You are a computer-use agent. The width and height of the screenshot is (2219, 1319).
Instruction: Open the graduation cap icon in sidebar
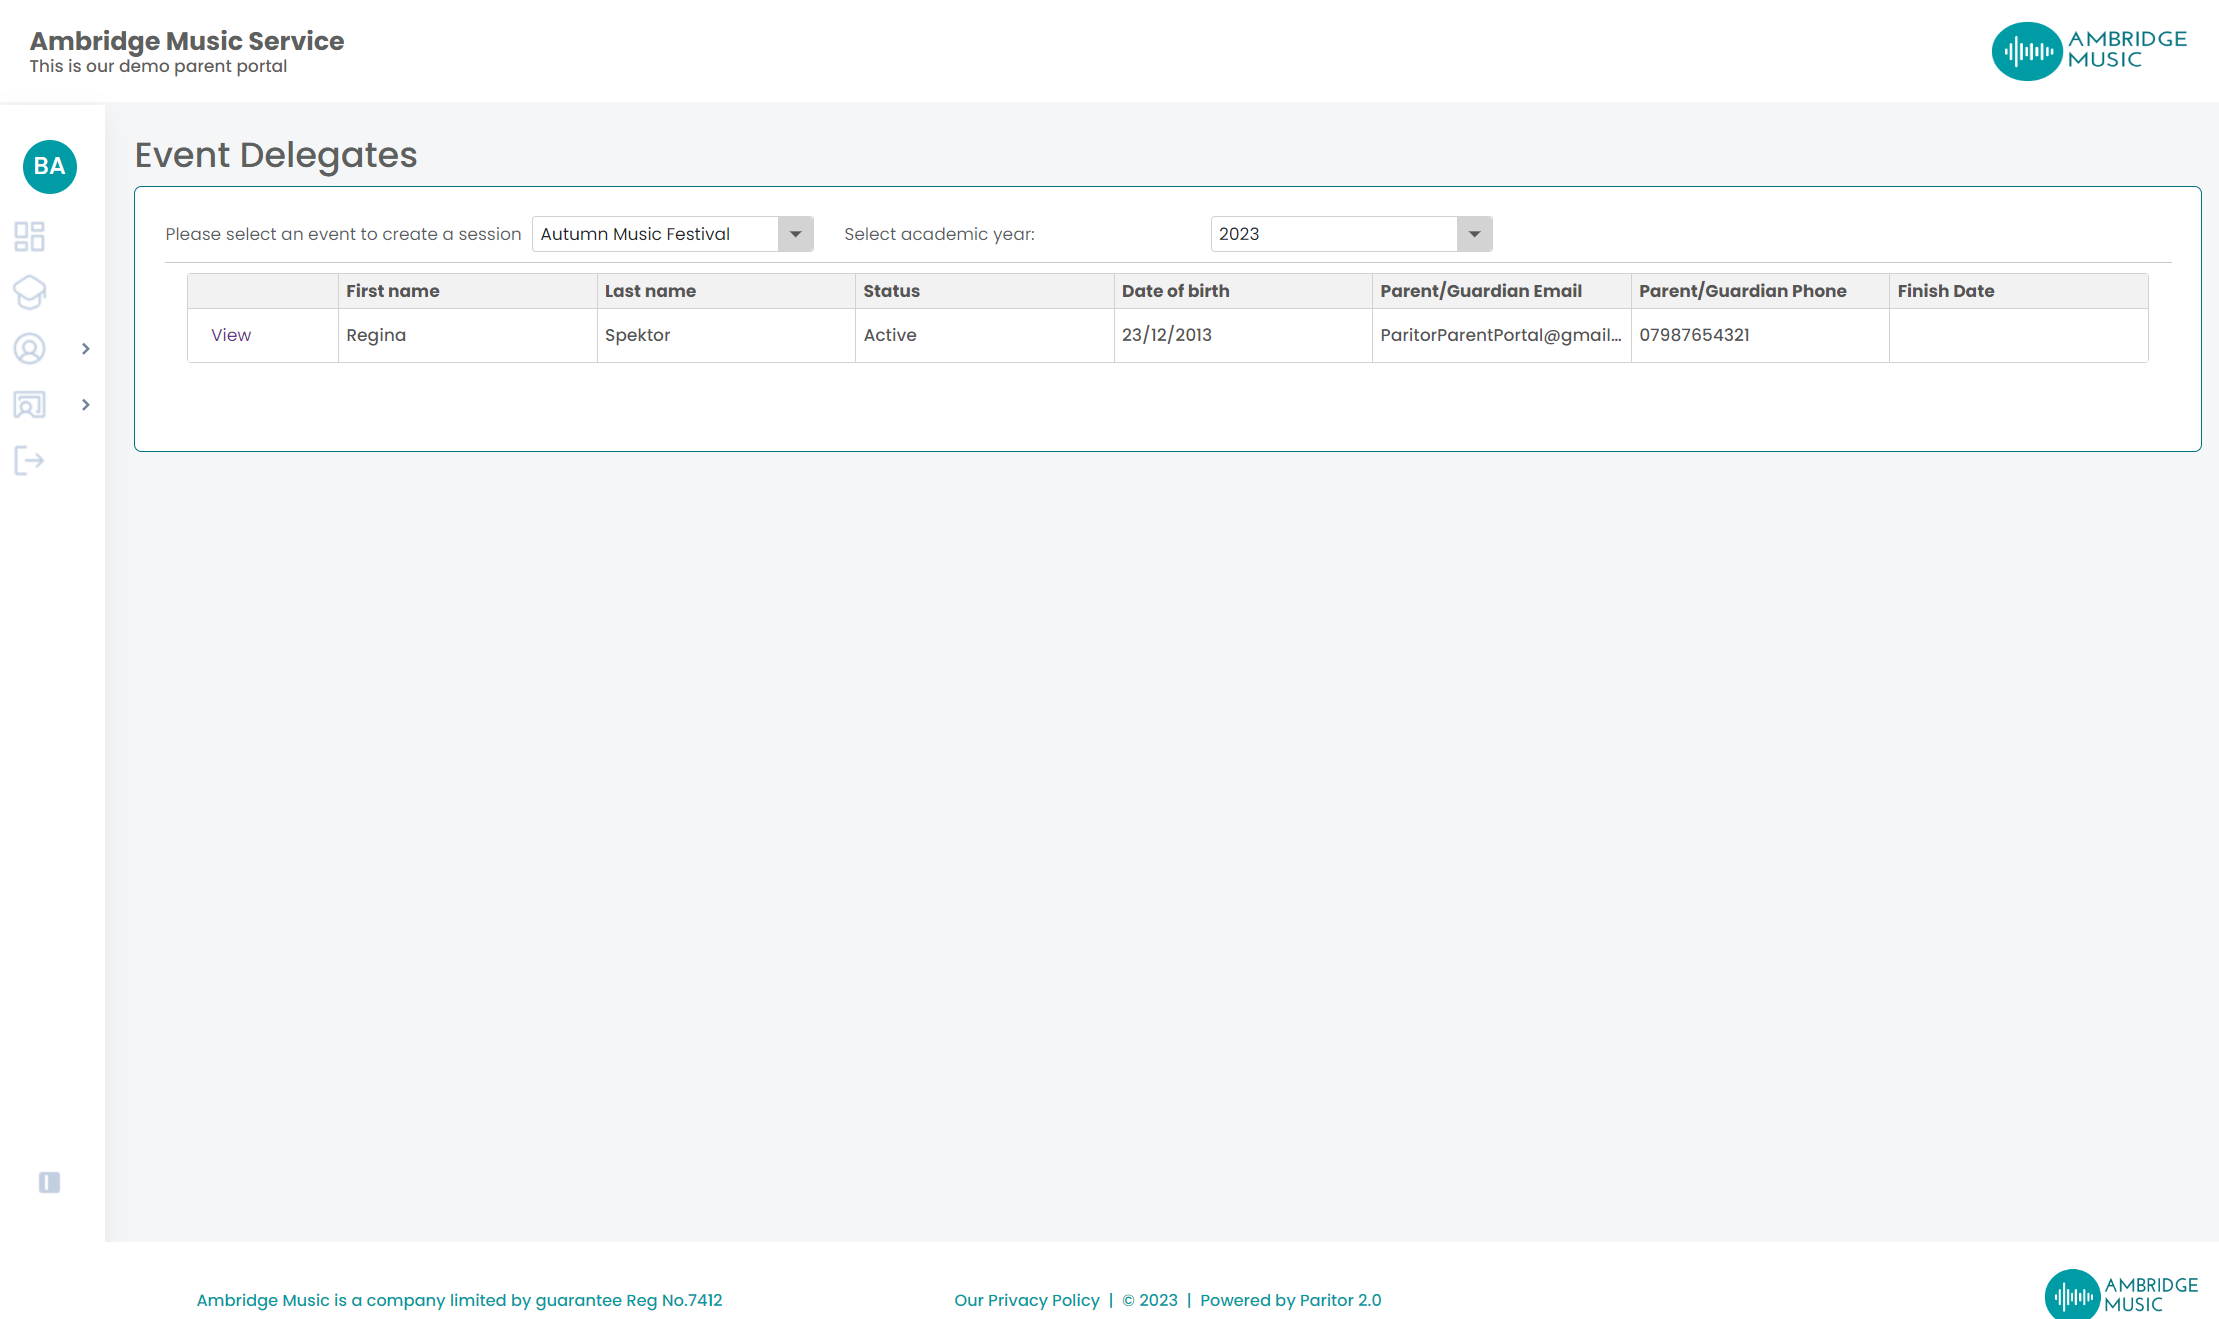pos(30,292)
